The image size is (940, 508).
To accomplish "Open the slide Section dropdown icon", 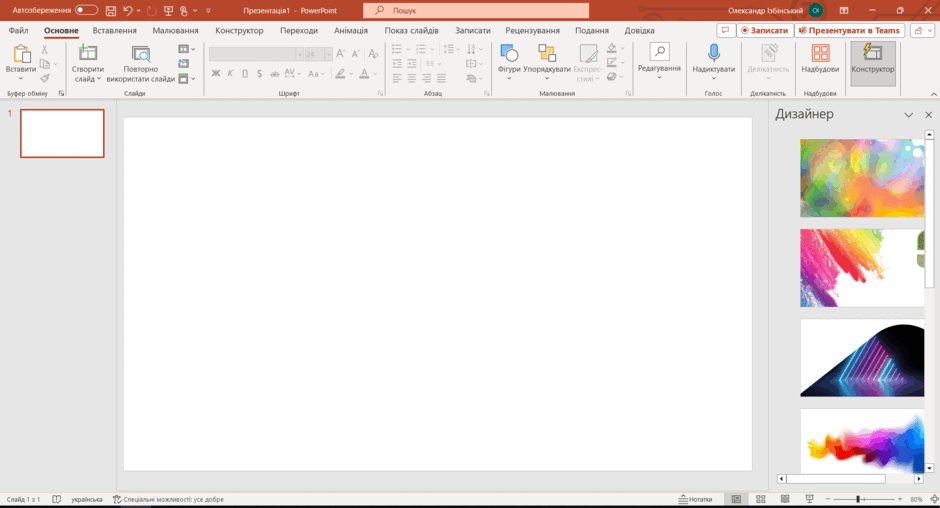I will click(186, 79).
